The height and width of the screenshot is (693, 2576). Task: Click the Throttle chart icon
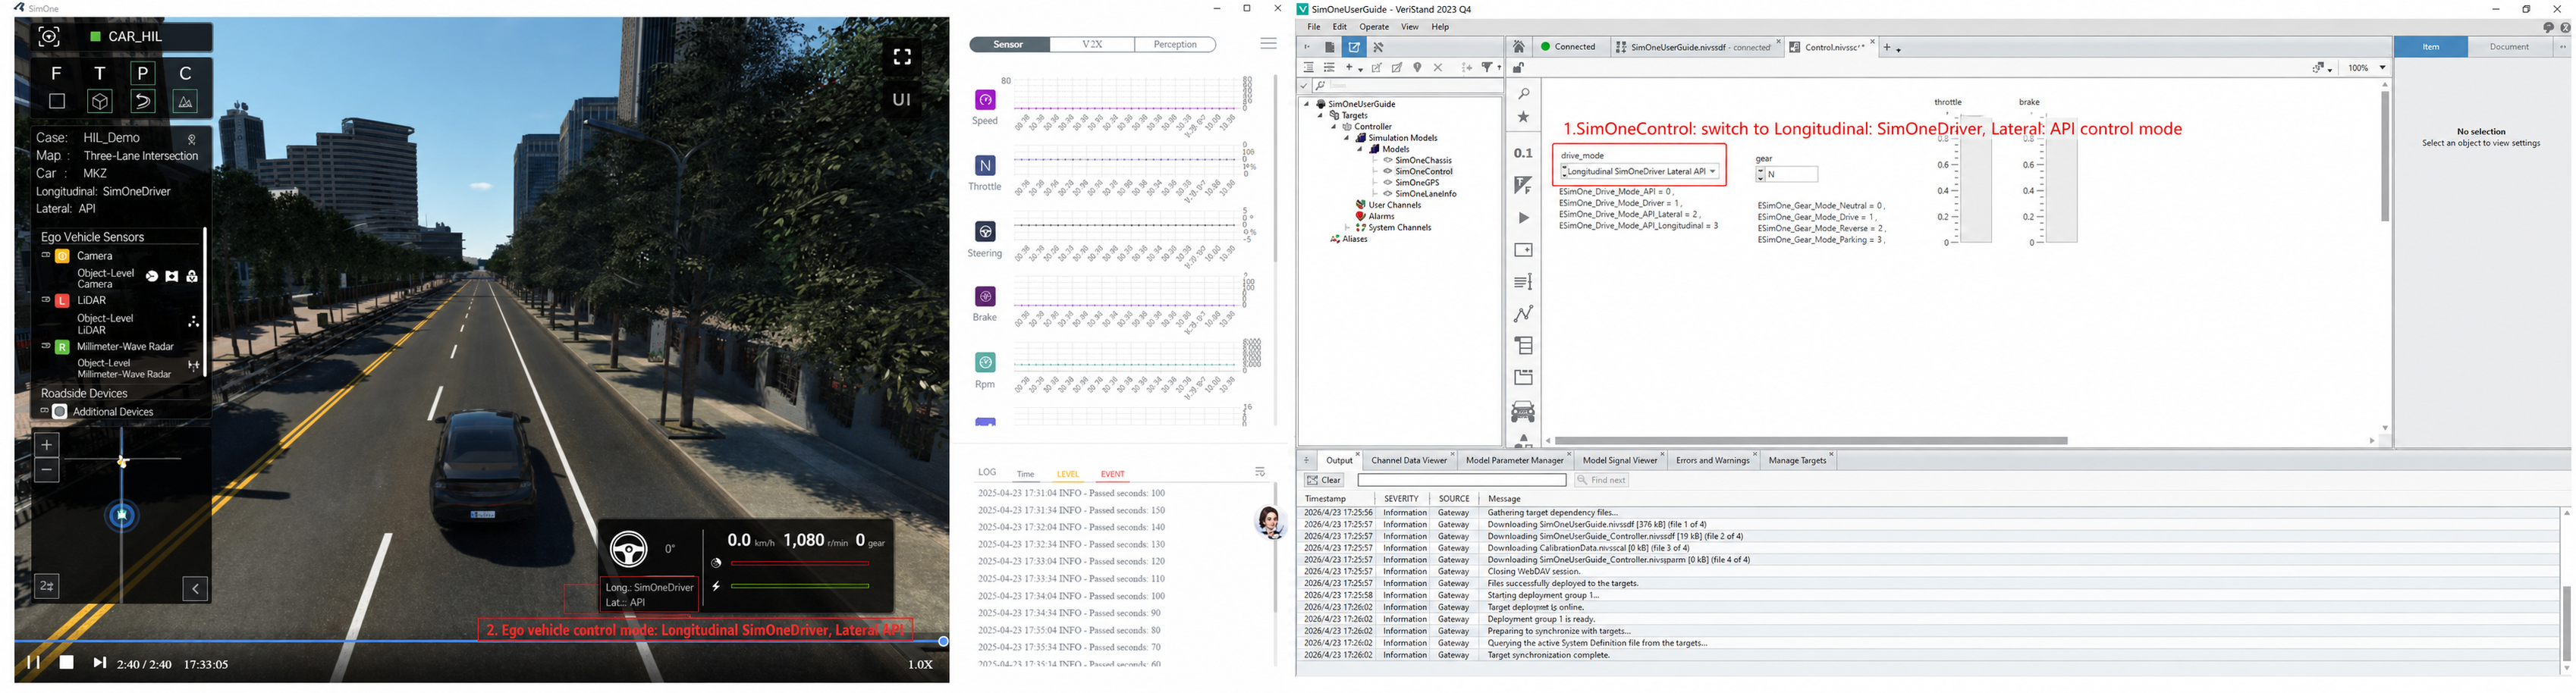point(985,165)
